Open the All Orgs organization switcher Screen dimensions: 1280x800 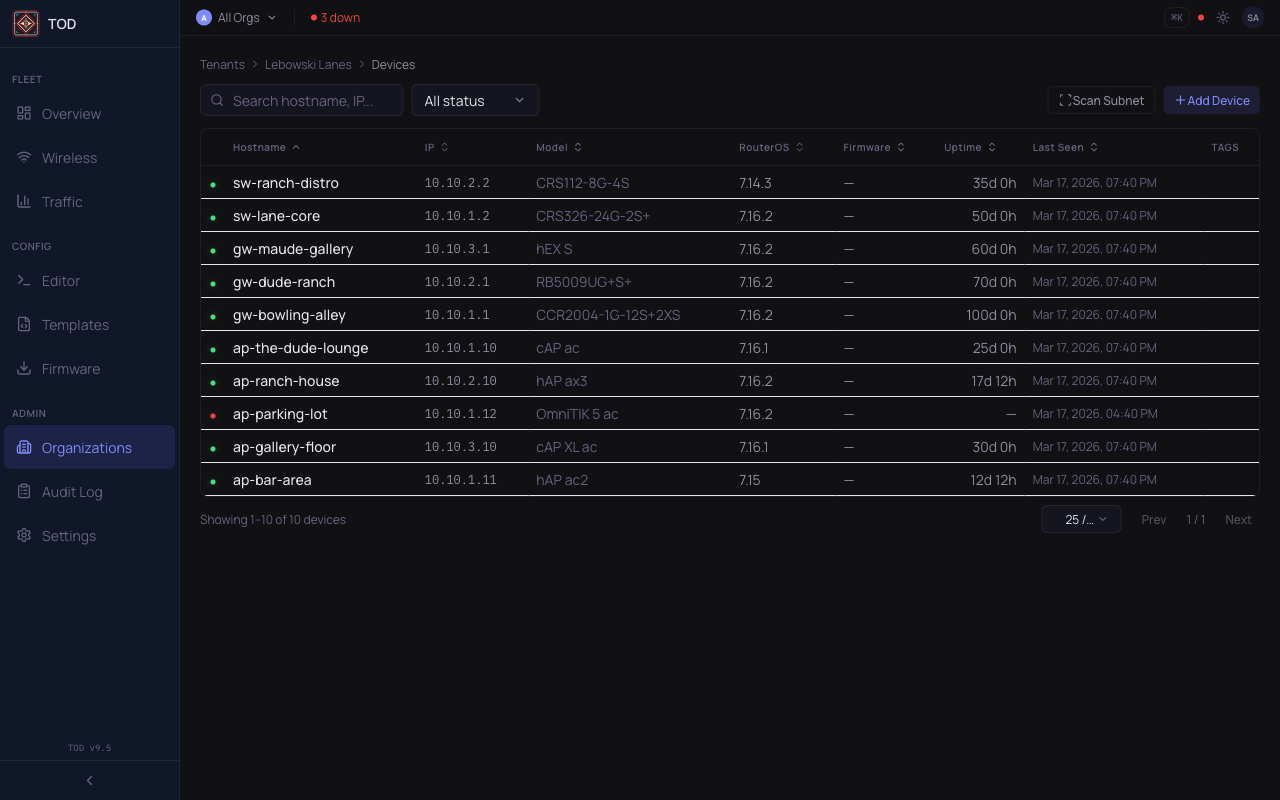237,17
